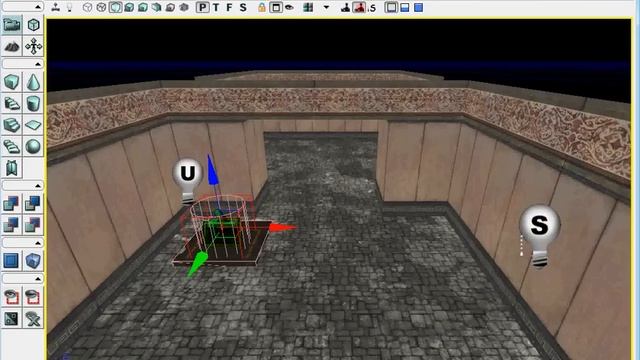Switch to Brush Wireframe view mode
The width and height of the screenshot is (640, 360).
coord(87,7)
